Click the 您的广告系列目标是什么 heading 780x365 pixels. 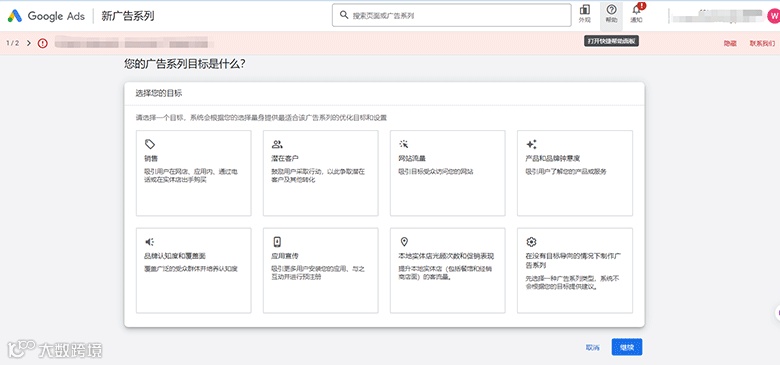tap(184, 64)
